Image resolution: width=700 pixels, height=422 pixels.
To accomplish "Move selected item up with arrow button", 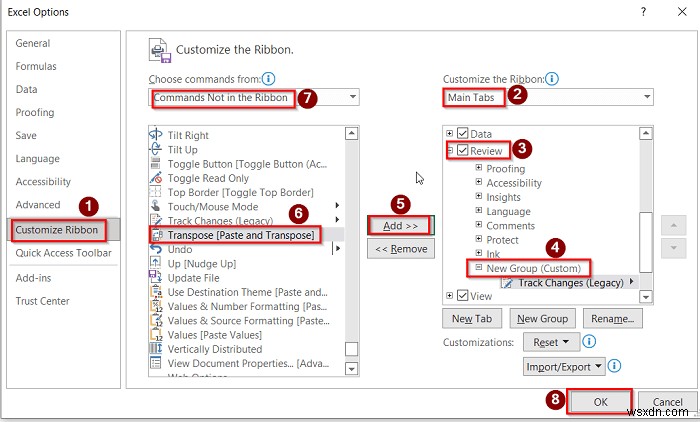I will 673,226.
